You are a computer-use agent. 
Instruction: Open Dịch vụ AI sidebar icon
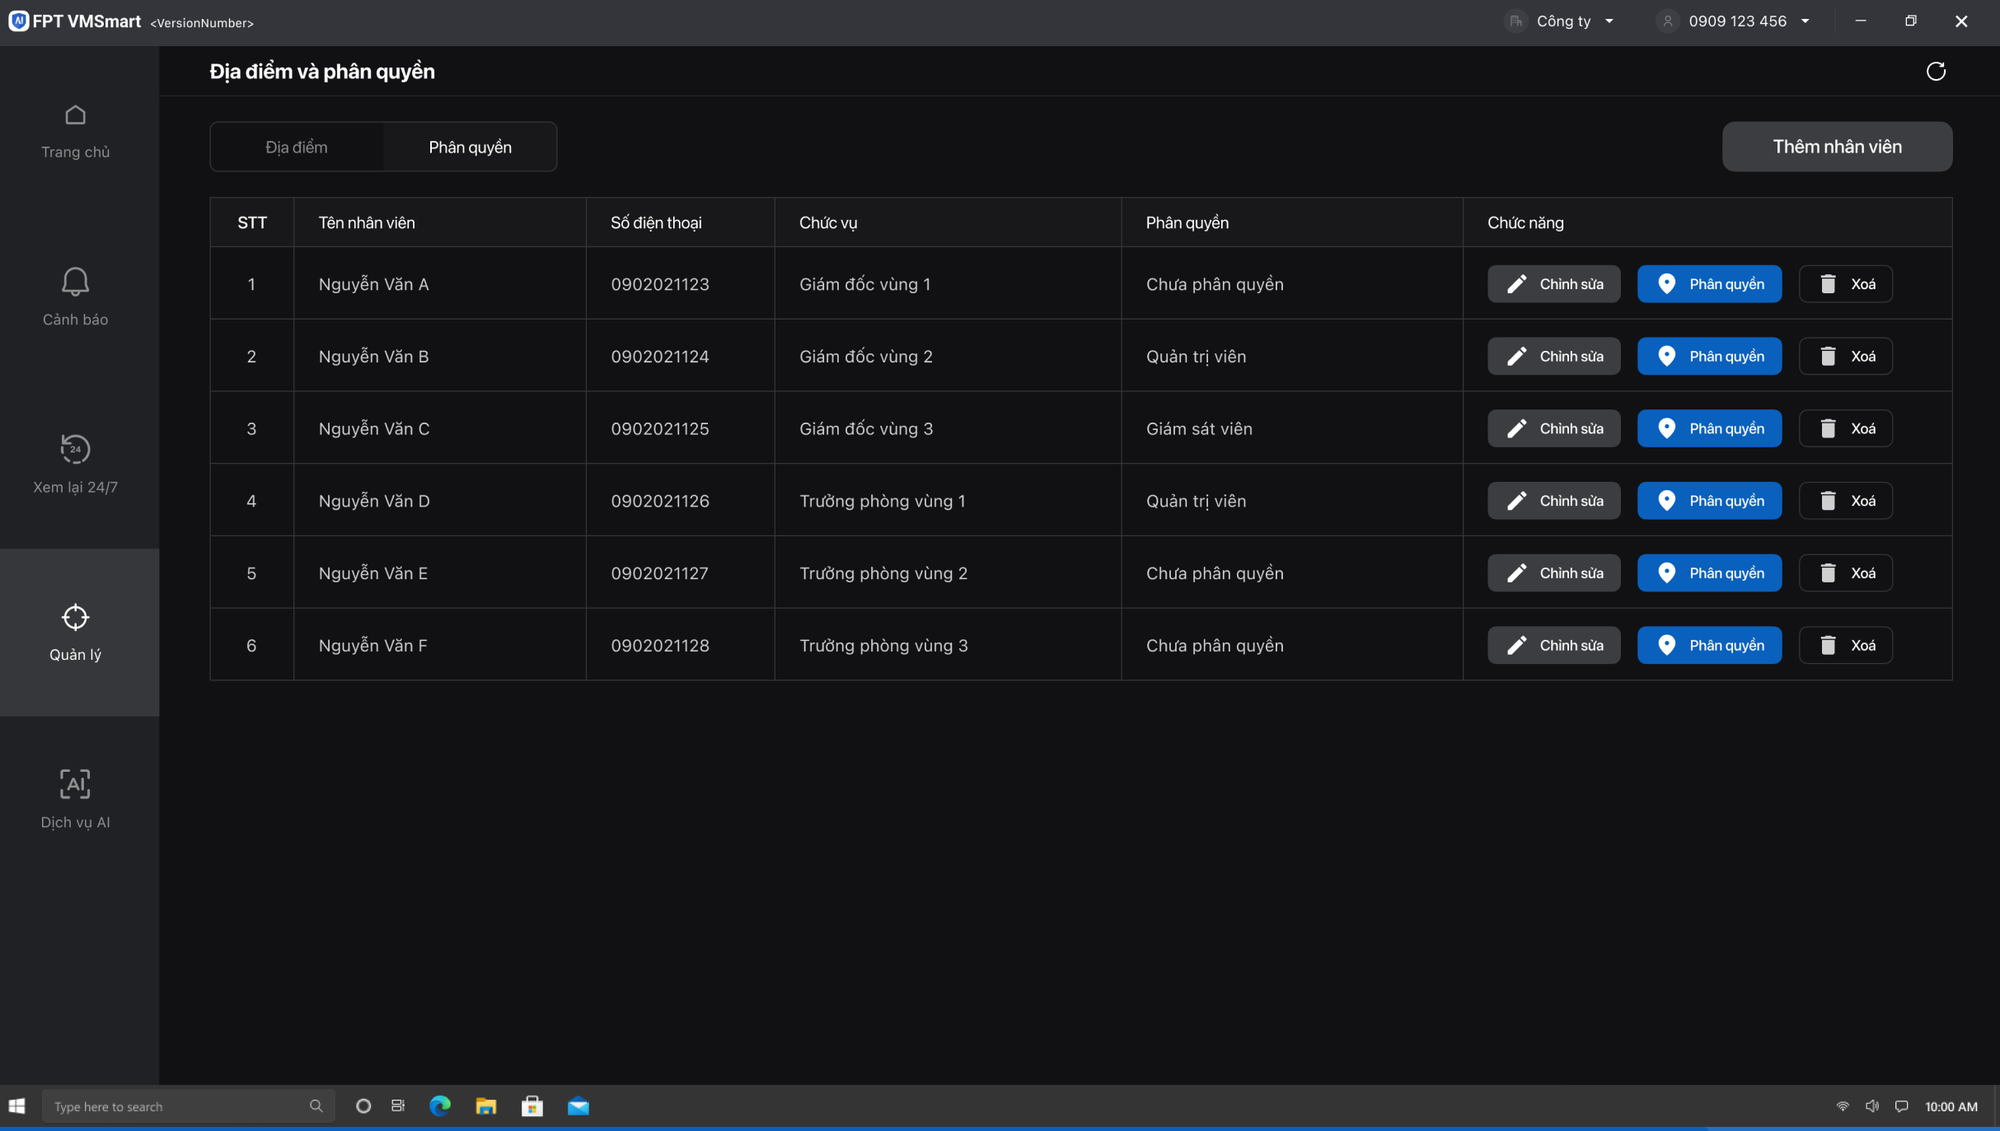pos(75,784)
